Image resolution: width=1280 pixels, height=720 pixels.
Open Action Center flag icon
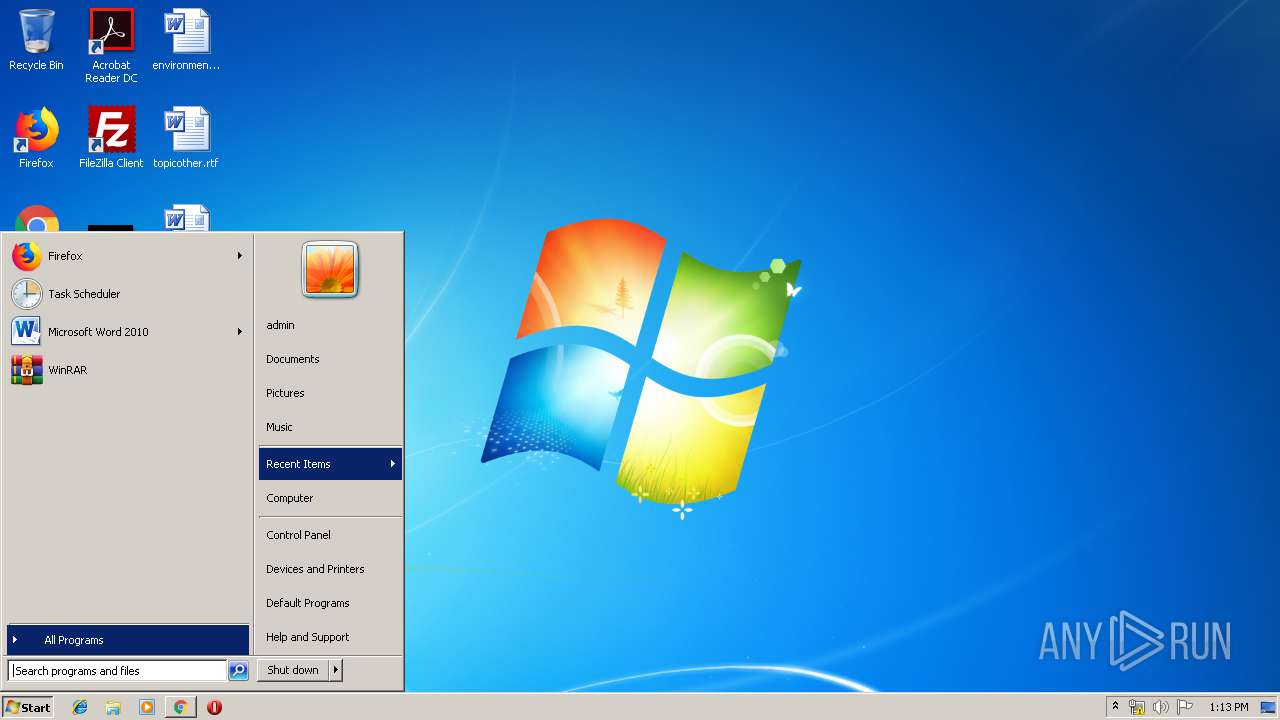pos(1184,707)
